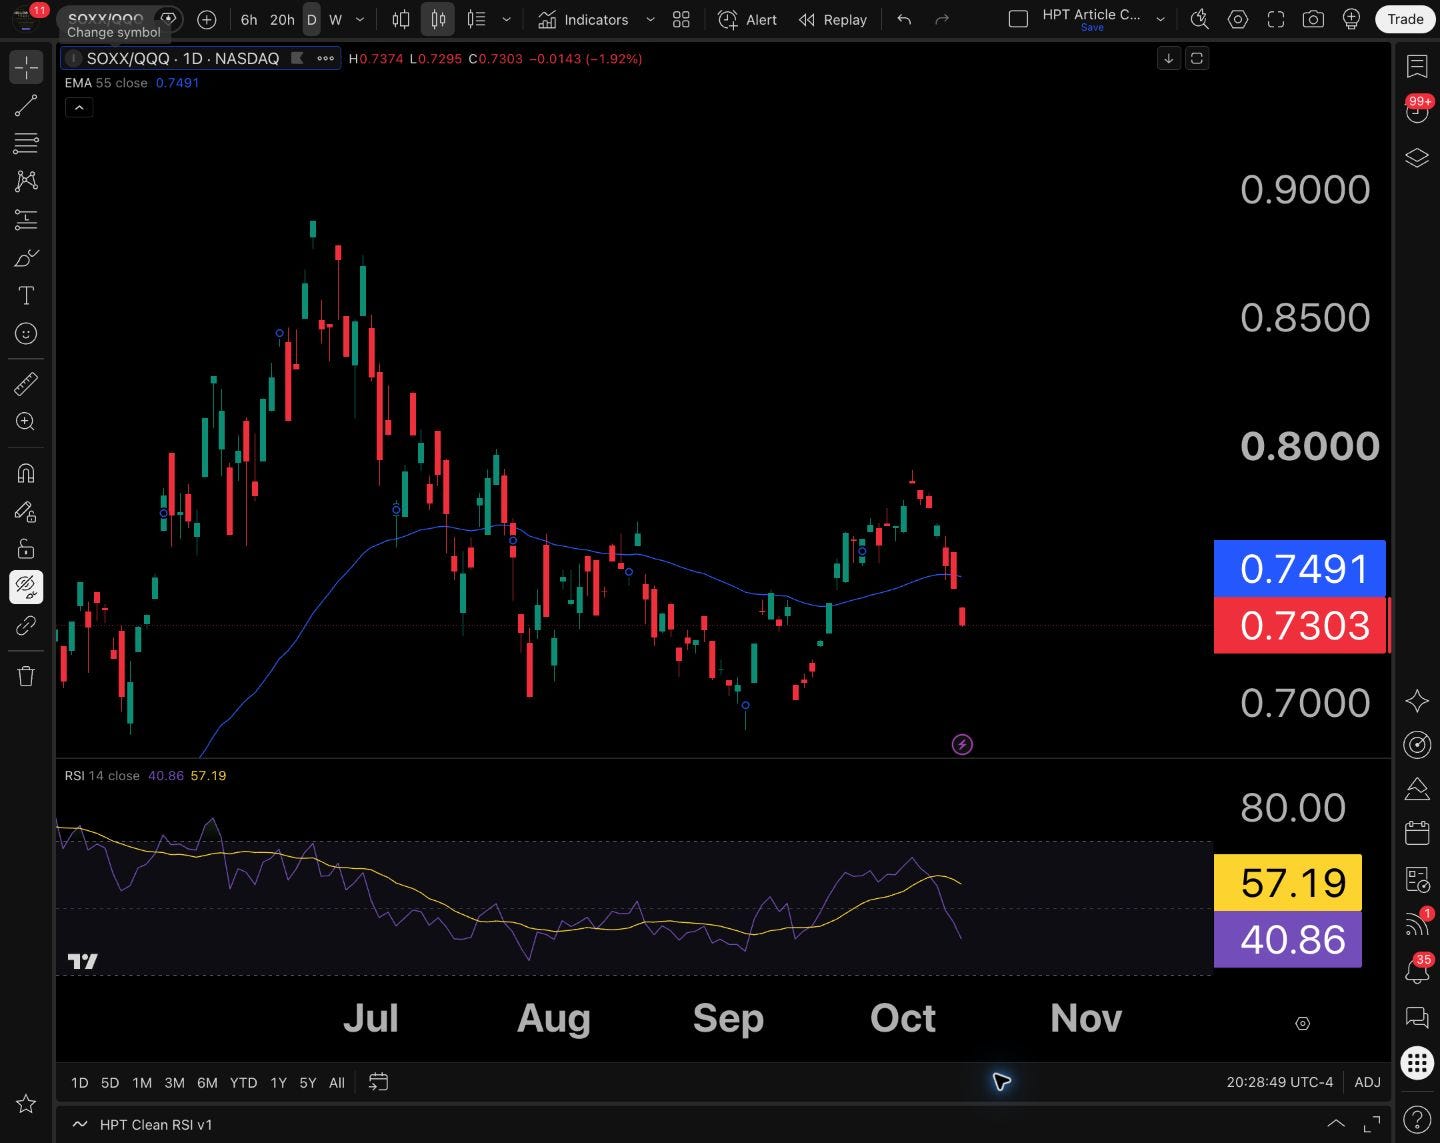The image size is (1440, 1143).
Task: Maximize the HPT Clean RSI editor panel
Action: (1372, 1124)
